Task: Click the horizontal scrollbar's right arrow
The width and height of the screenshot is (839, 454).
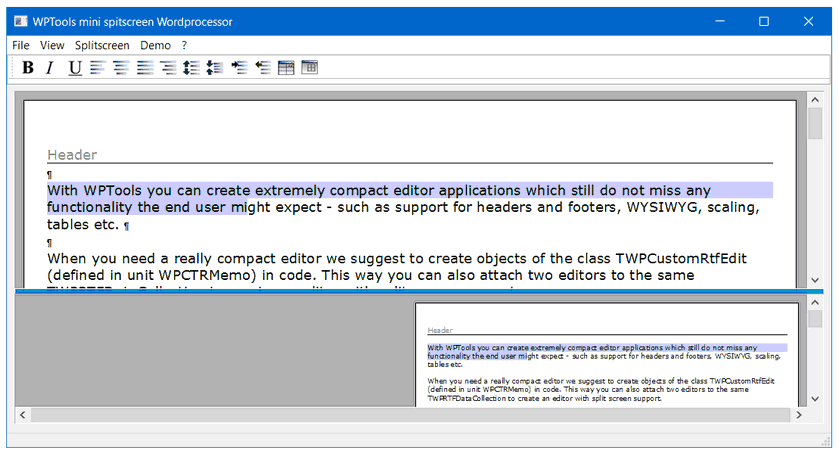Action: click(x=801, y=414)
